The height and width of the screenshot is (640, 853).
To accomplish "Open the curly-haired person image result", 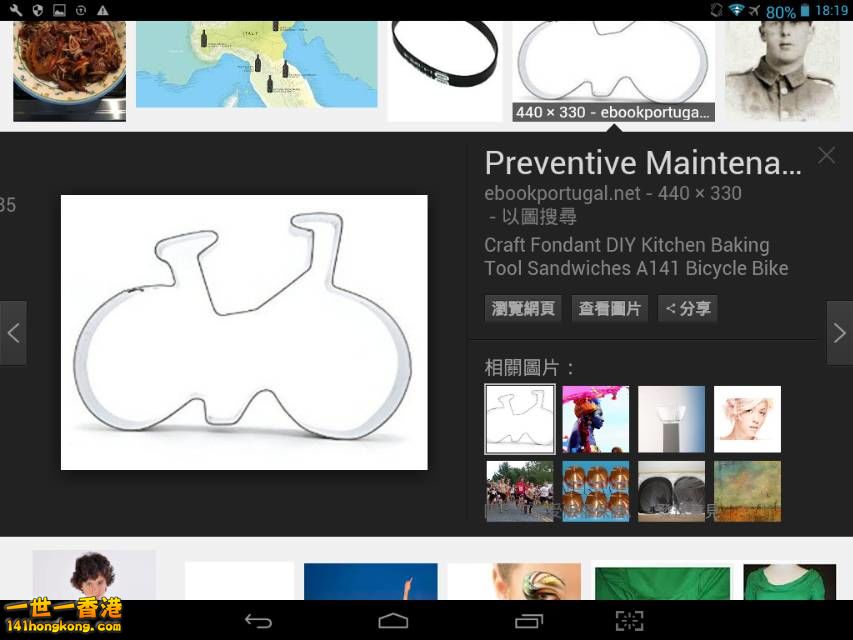I will (x=94, y=575).
